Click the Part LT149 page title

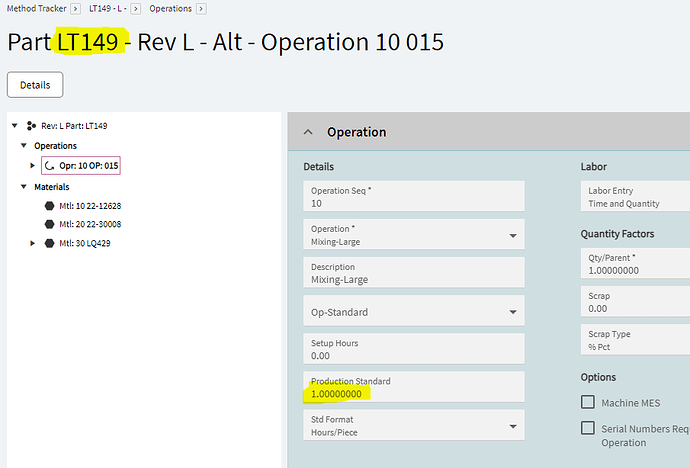point(226,42)
